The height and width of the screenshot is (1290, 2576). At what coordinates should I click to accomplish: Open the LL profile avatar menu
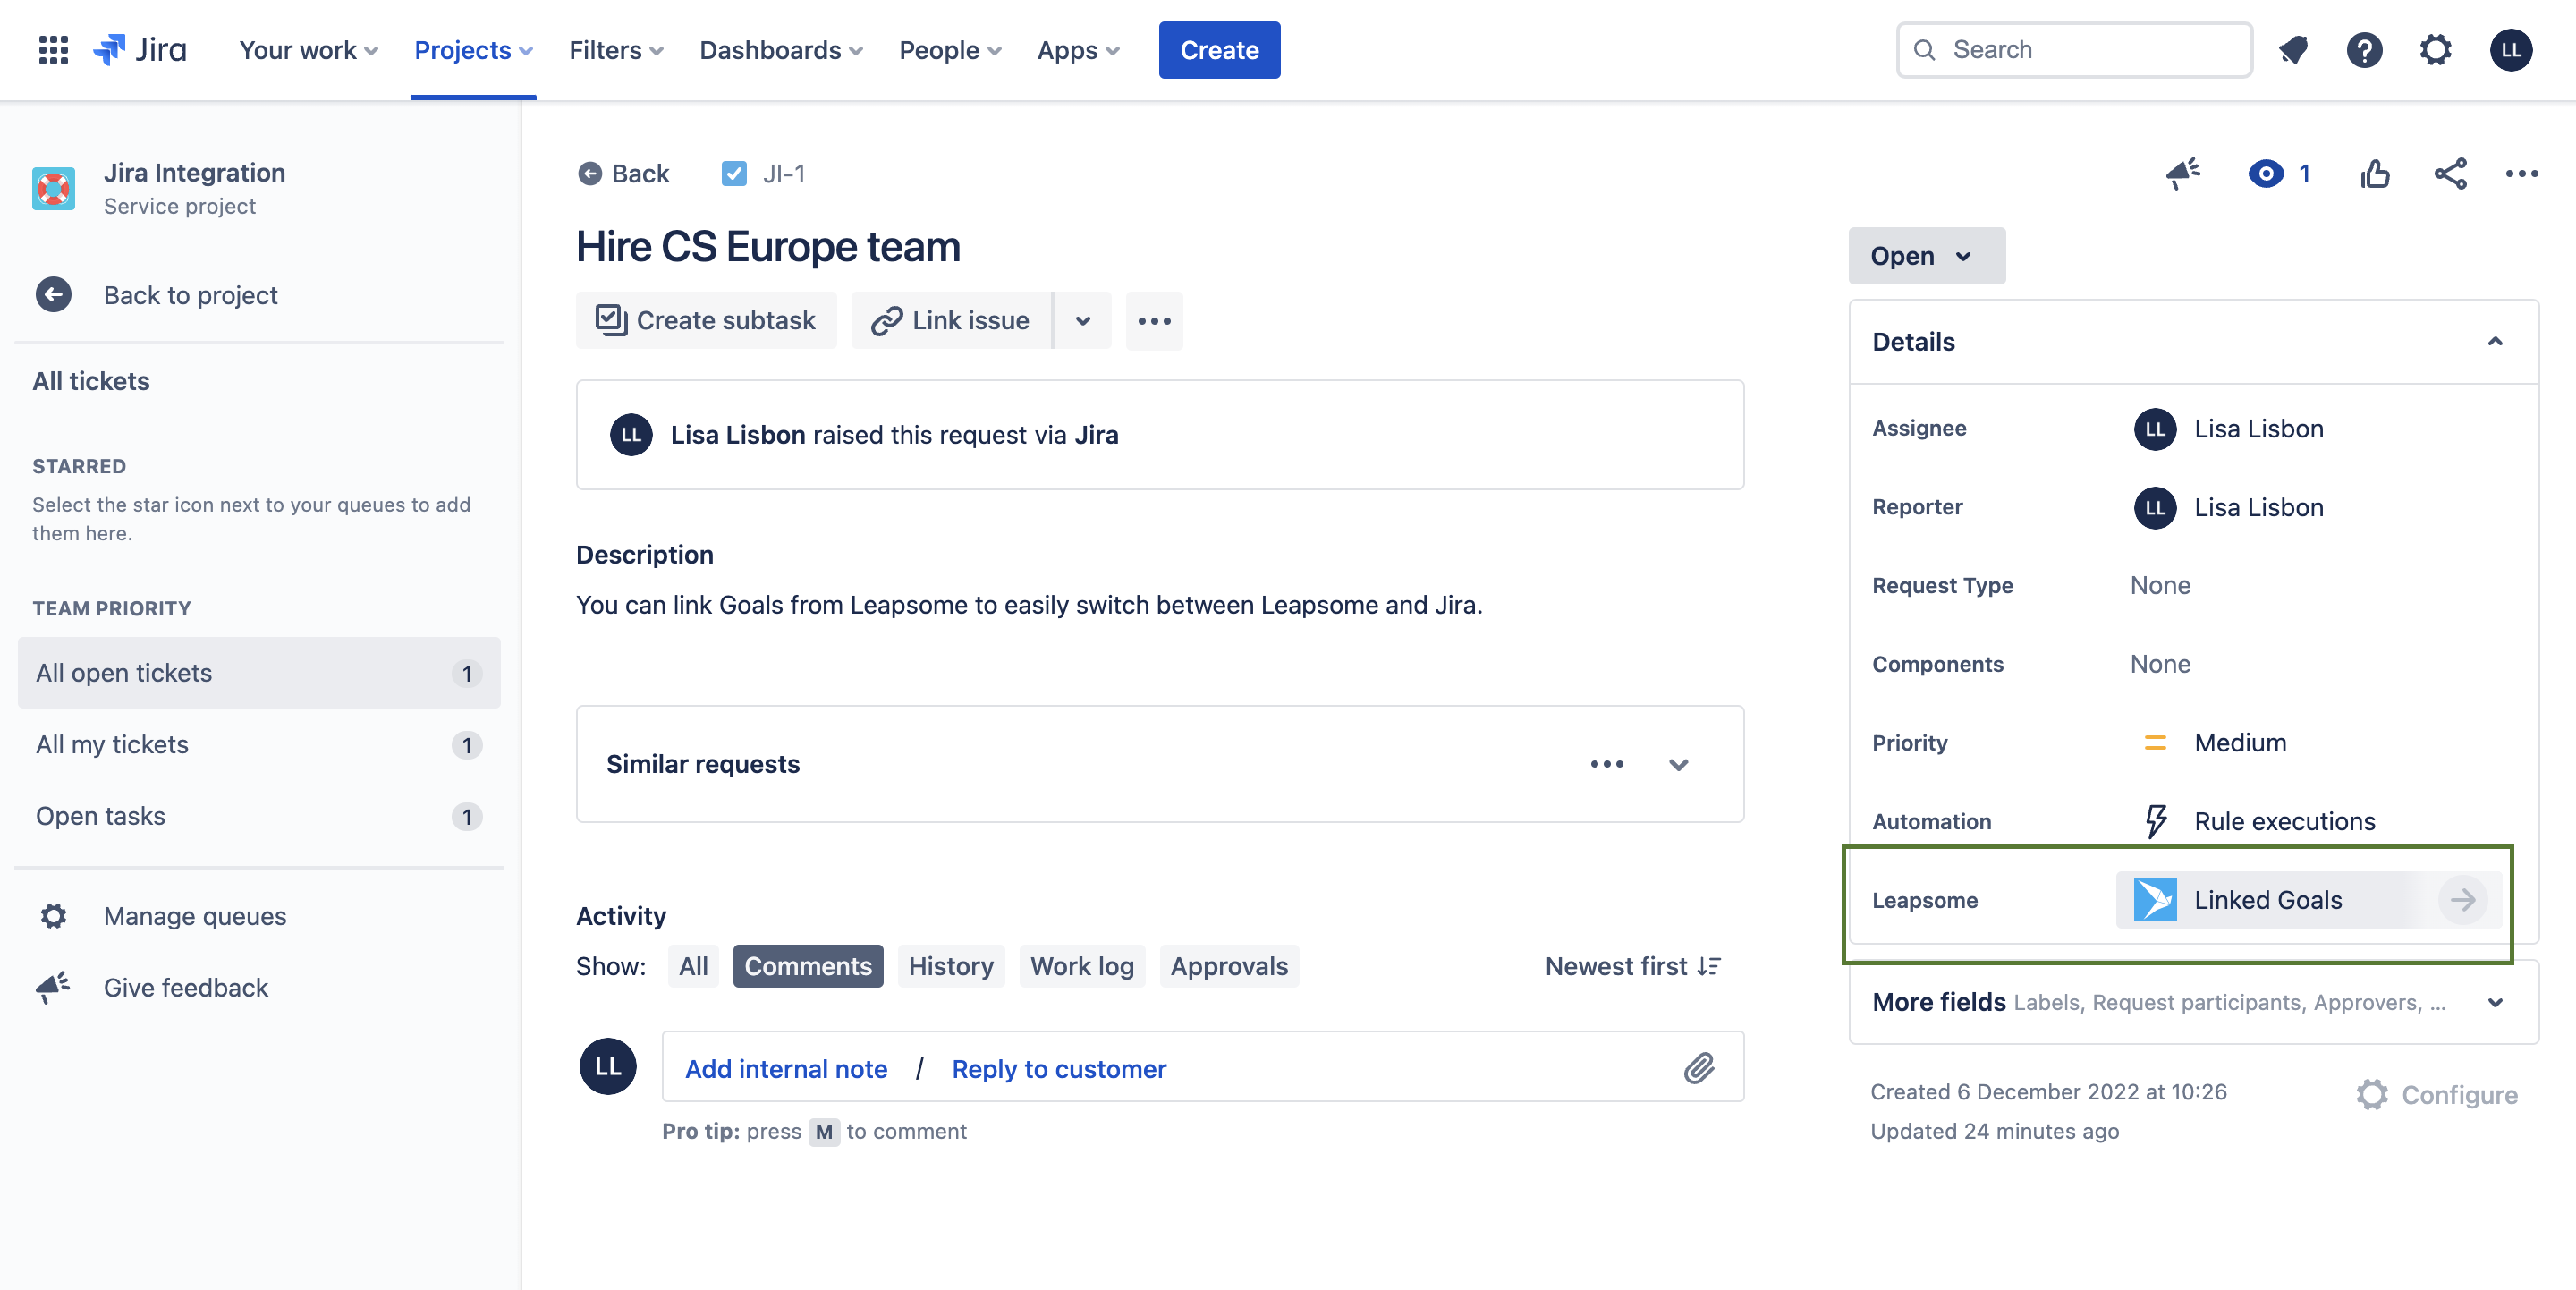[2511, 50]
